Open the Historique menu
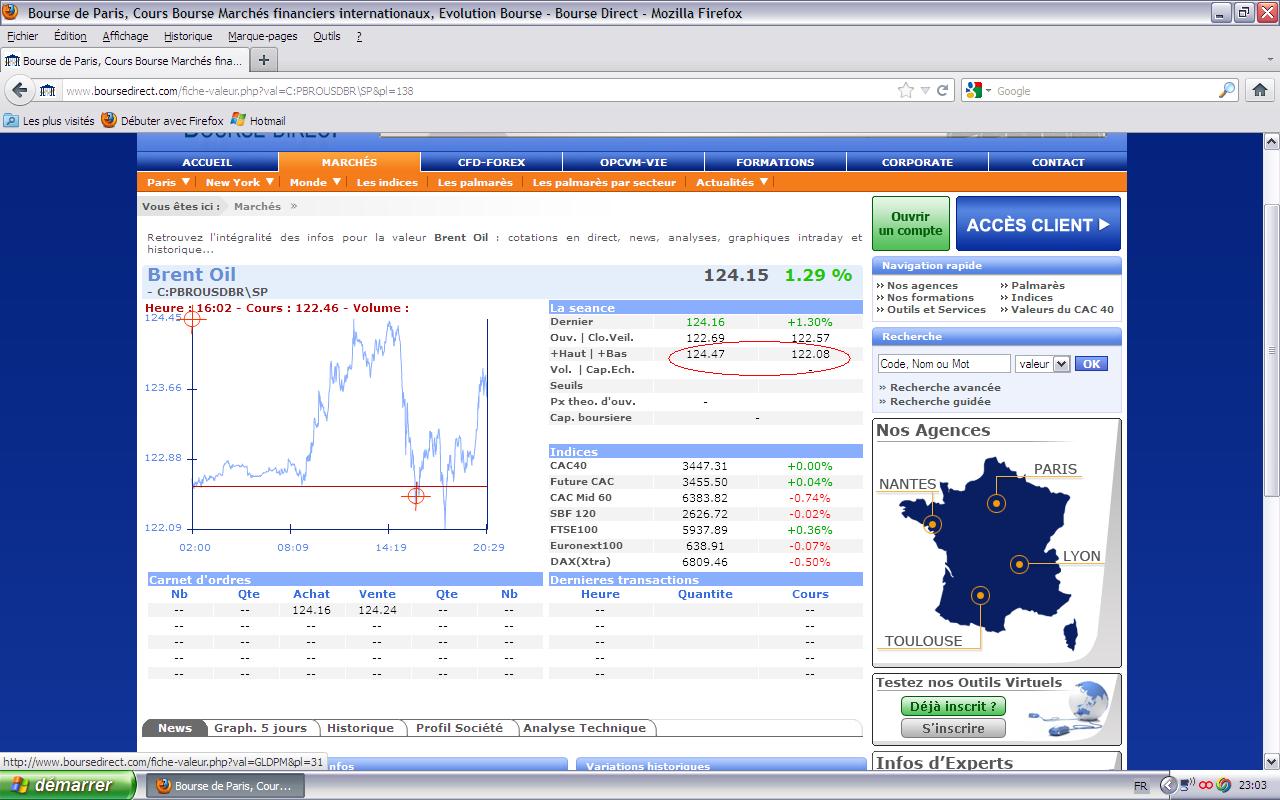Image resolution: width=1280 pixels, height=800 pixels. click(188, 36)
